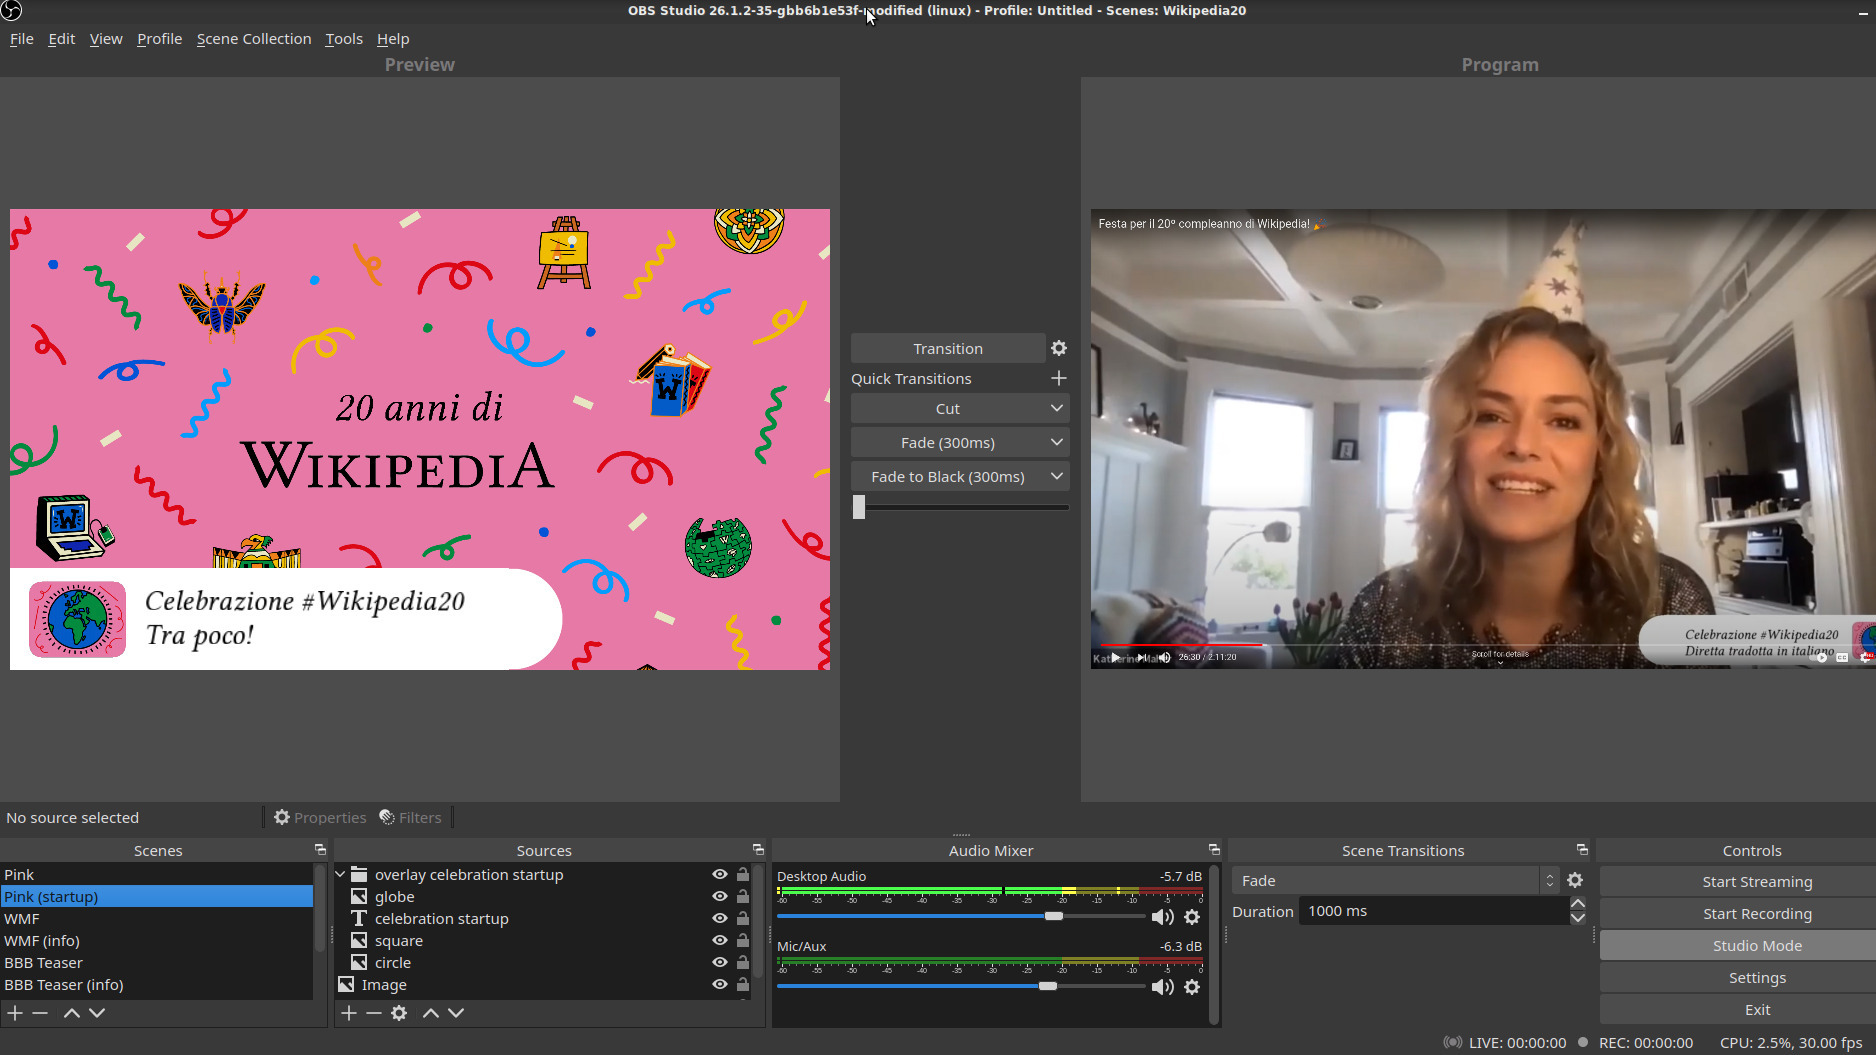Open the Profile menu
The height and width of the screenshot is (1055, 1876).
pos(159,39)
